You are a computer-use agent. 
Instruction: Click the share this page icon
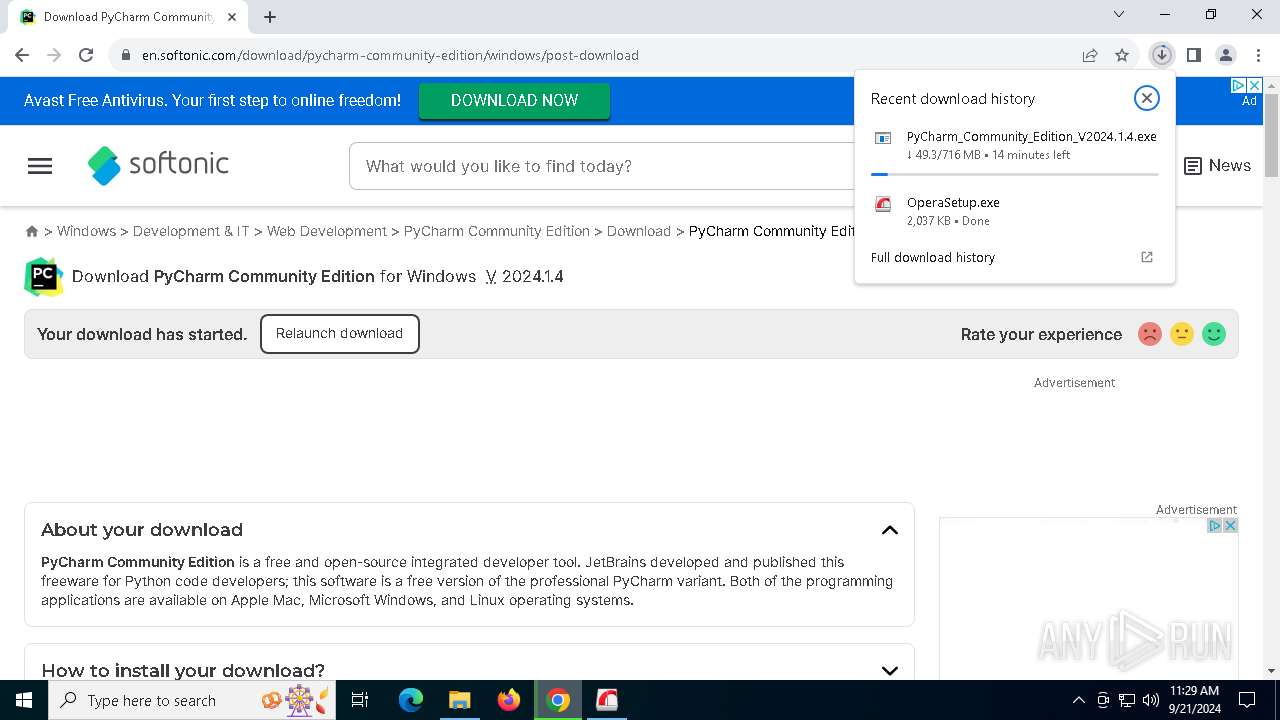coord(1090,55)
